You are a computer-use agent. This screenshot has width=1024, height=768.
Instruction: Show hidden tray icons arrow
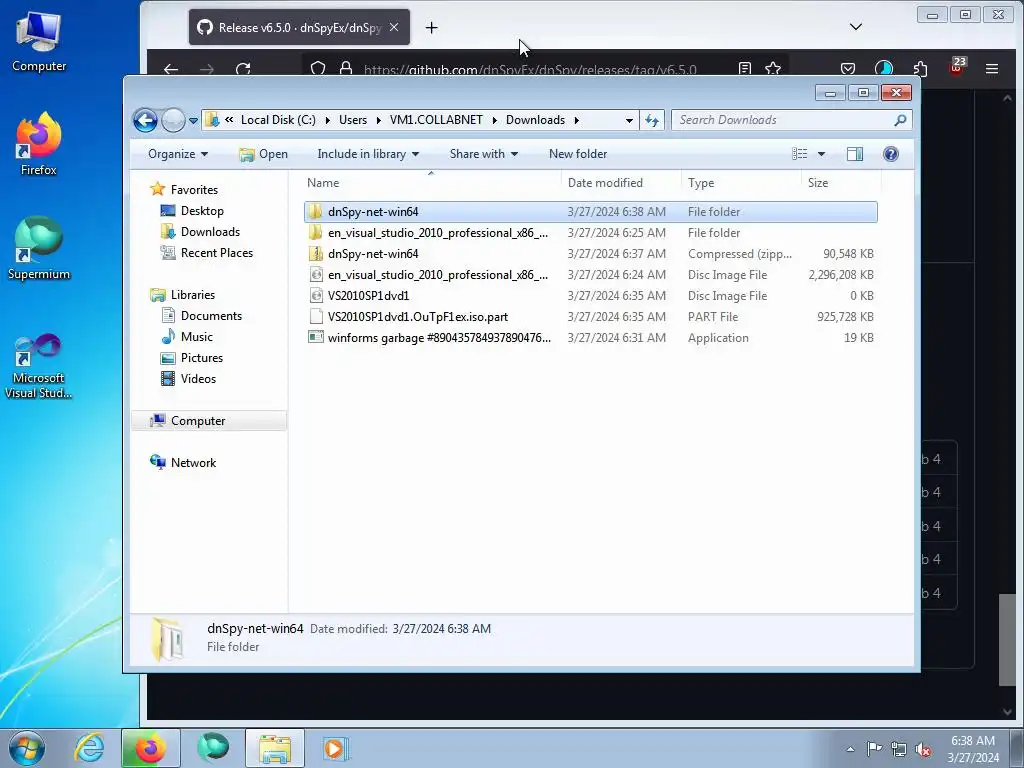click(x=850, y=750)
